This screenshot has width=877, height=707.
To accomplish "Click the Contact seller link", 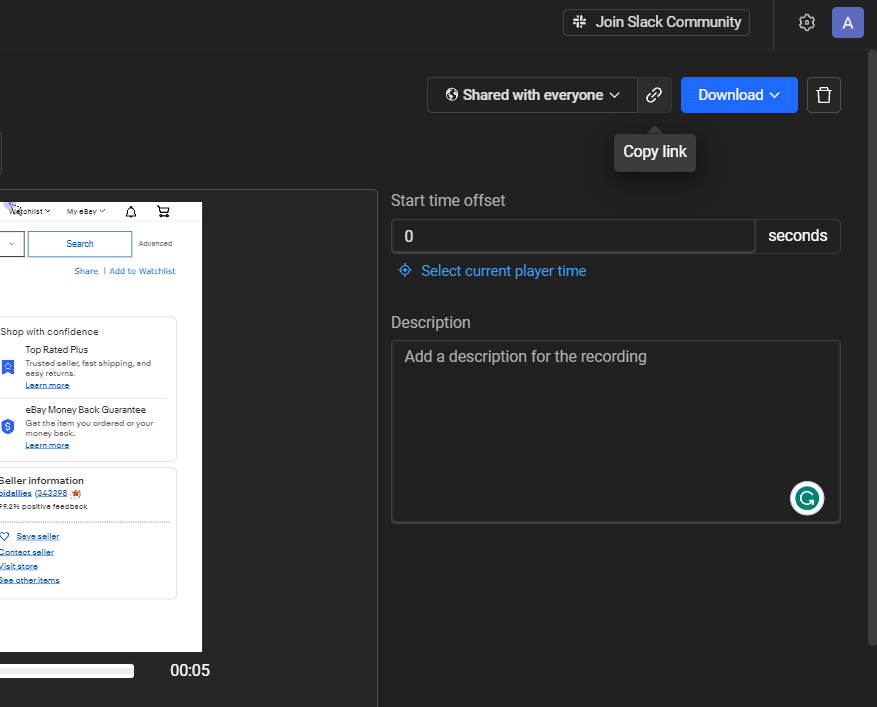I will click(27, 552).
